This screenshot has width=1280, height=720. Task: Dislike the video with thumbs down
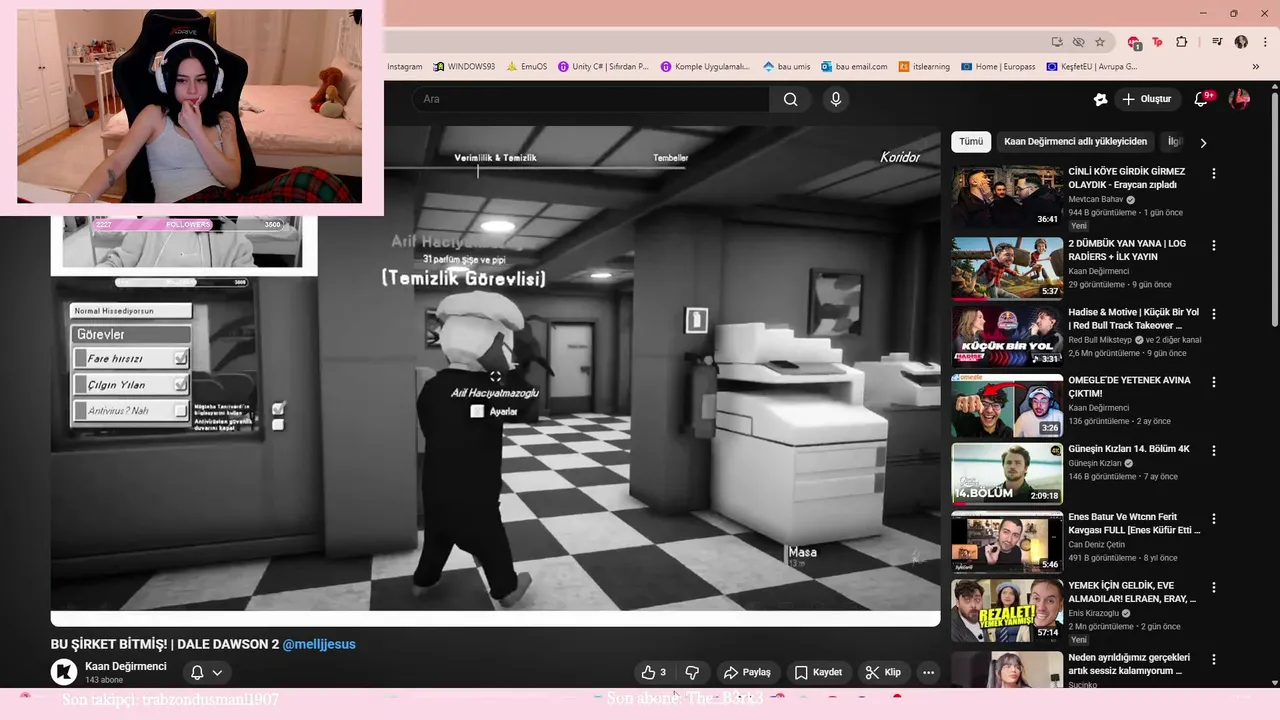tap(692, 672)
